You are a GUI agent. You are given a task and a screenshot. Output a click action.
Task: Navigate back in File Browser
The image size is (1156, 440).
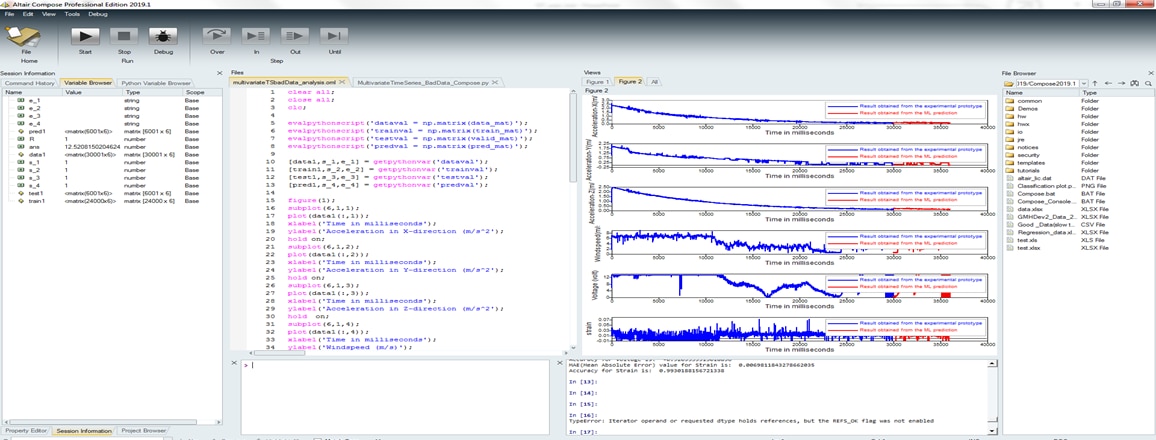tap(1108, 83)
